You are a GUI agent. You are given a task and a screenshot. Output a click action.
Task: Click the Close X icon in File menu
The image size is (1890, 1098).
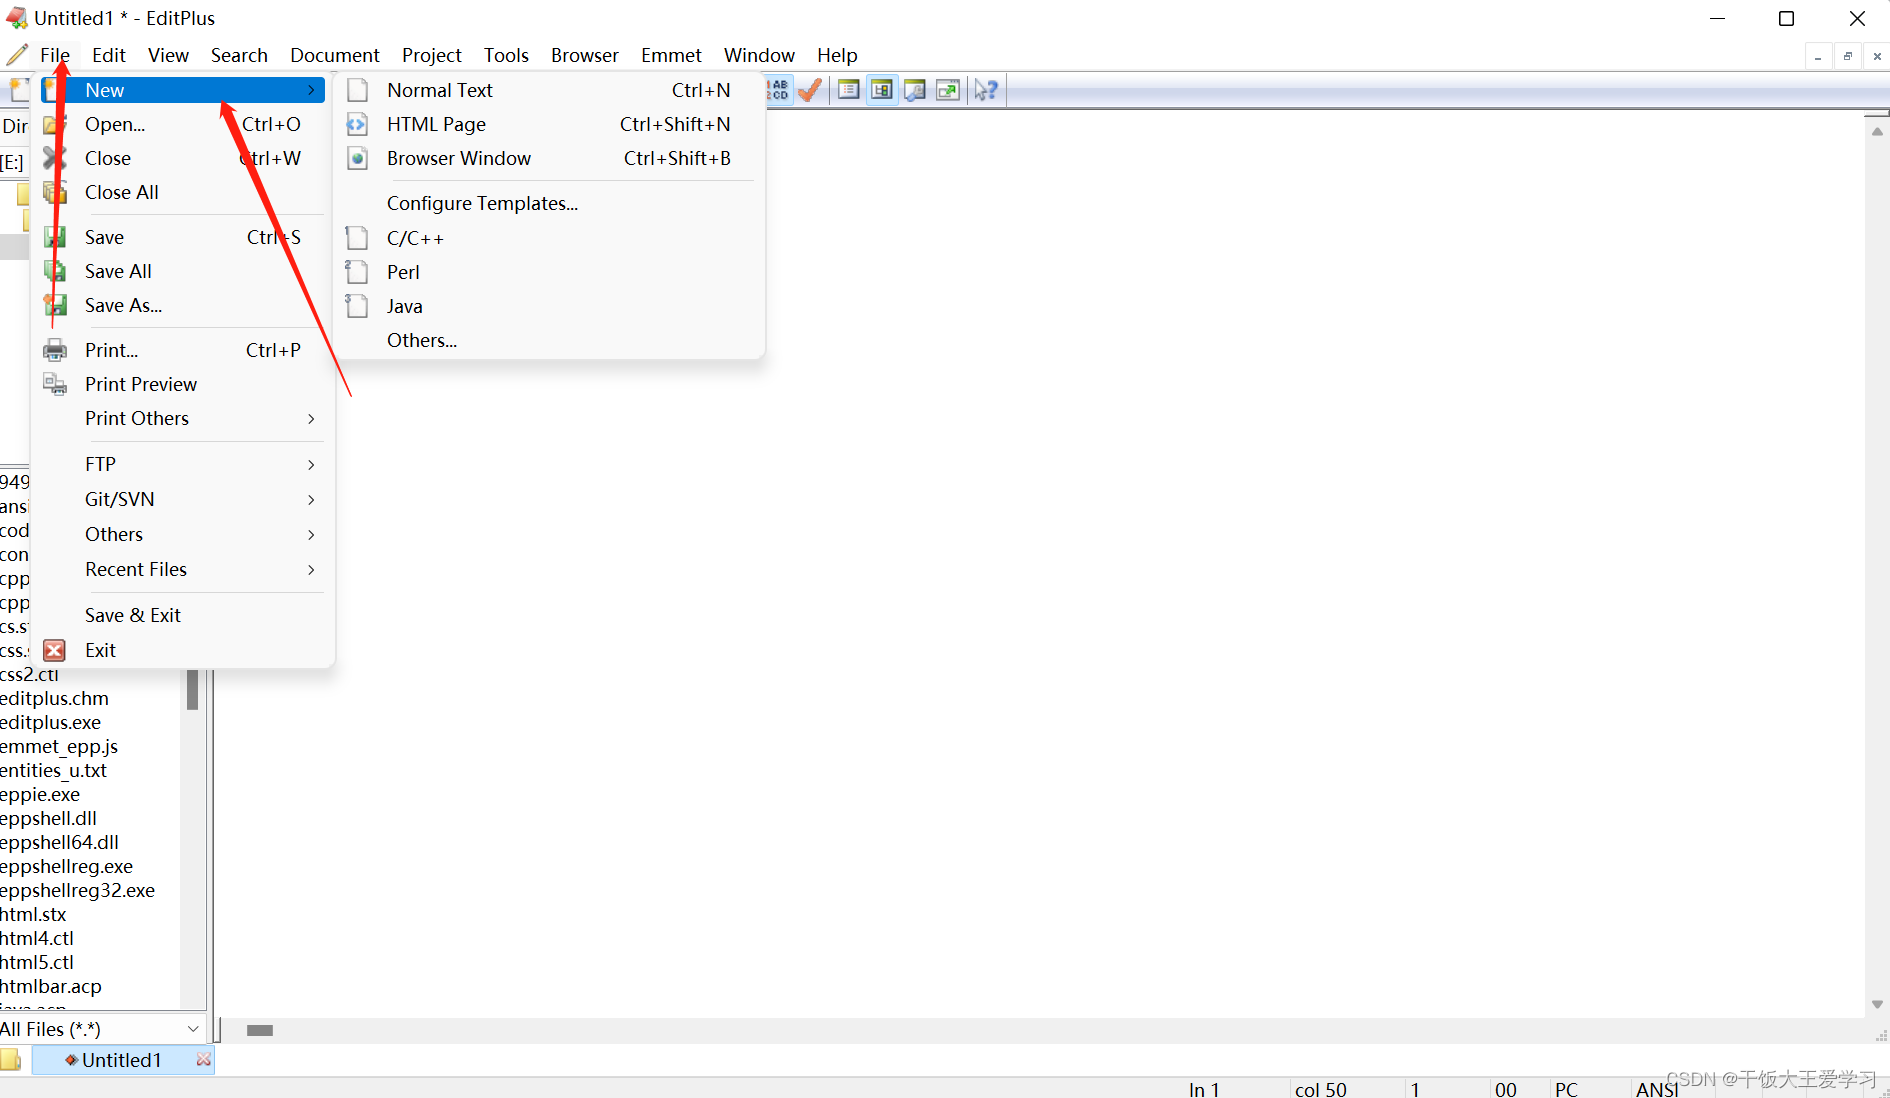55,158
